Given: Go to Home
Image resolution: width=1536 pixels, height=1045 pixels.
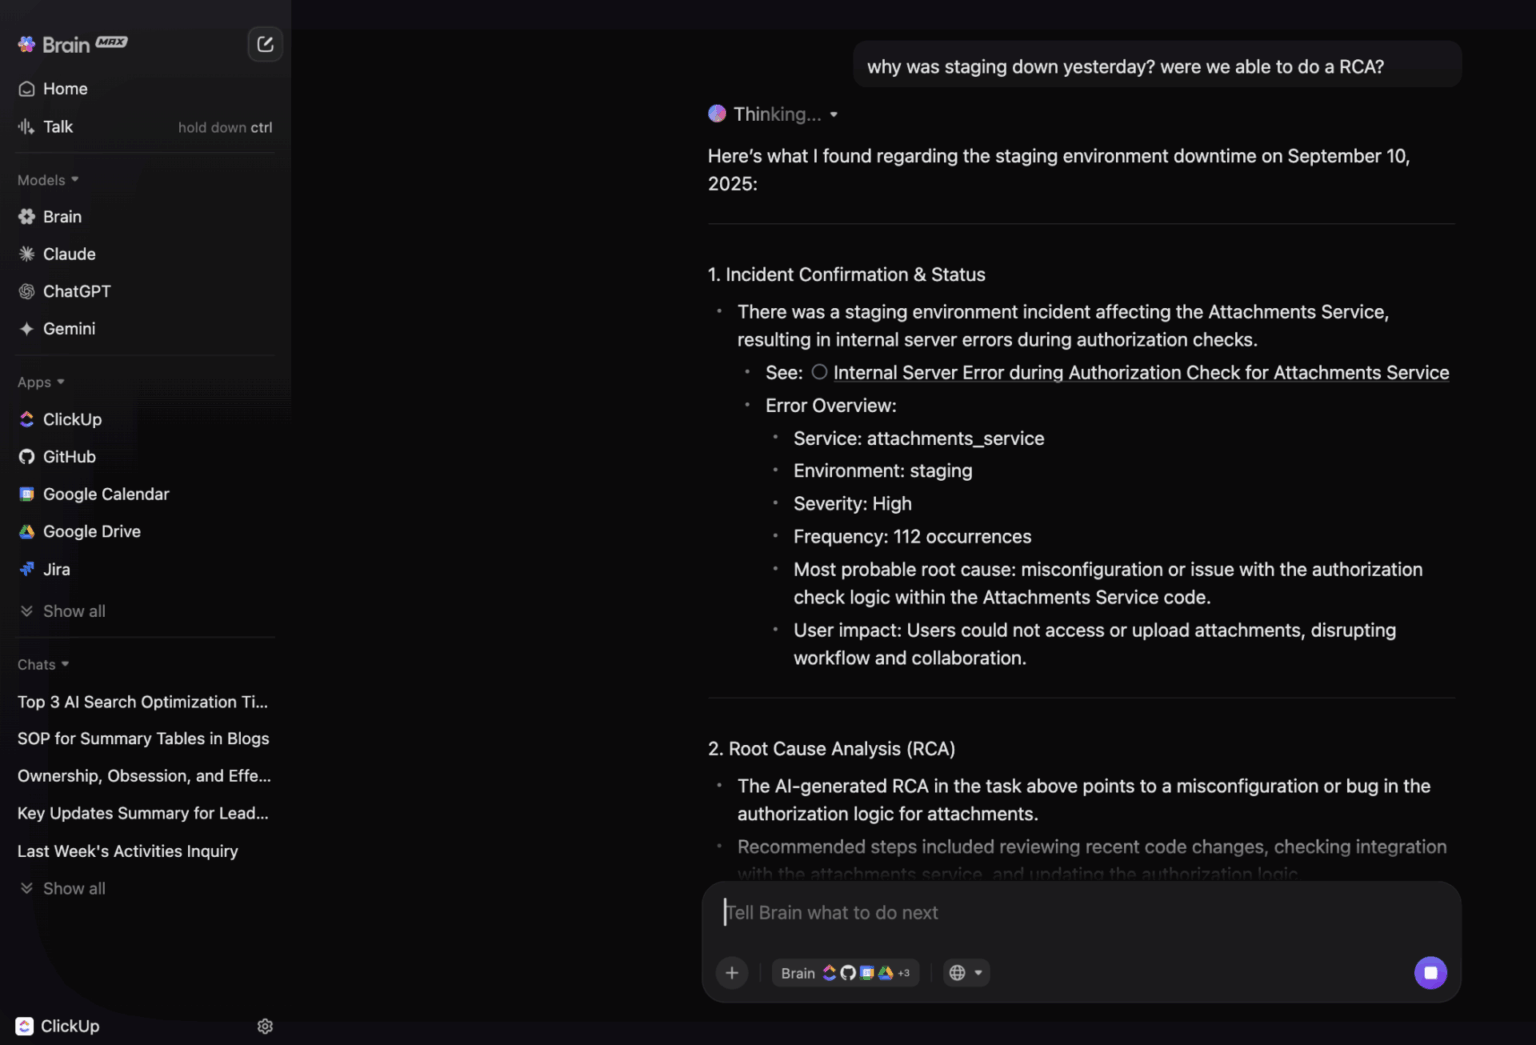Looking at the screenshot, I should pyautogui.click(x=65, y=89).
